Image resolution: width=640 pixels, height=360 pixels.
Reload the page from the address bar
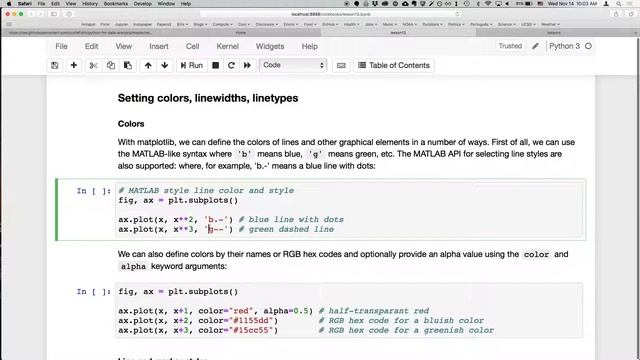coord(457,14)
